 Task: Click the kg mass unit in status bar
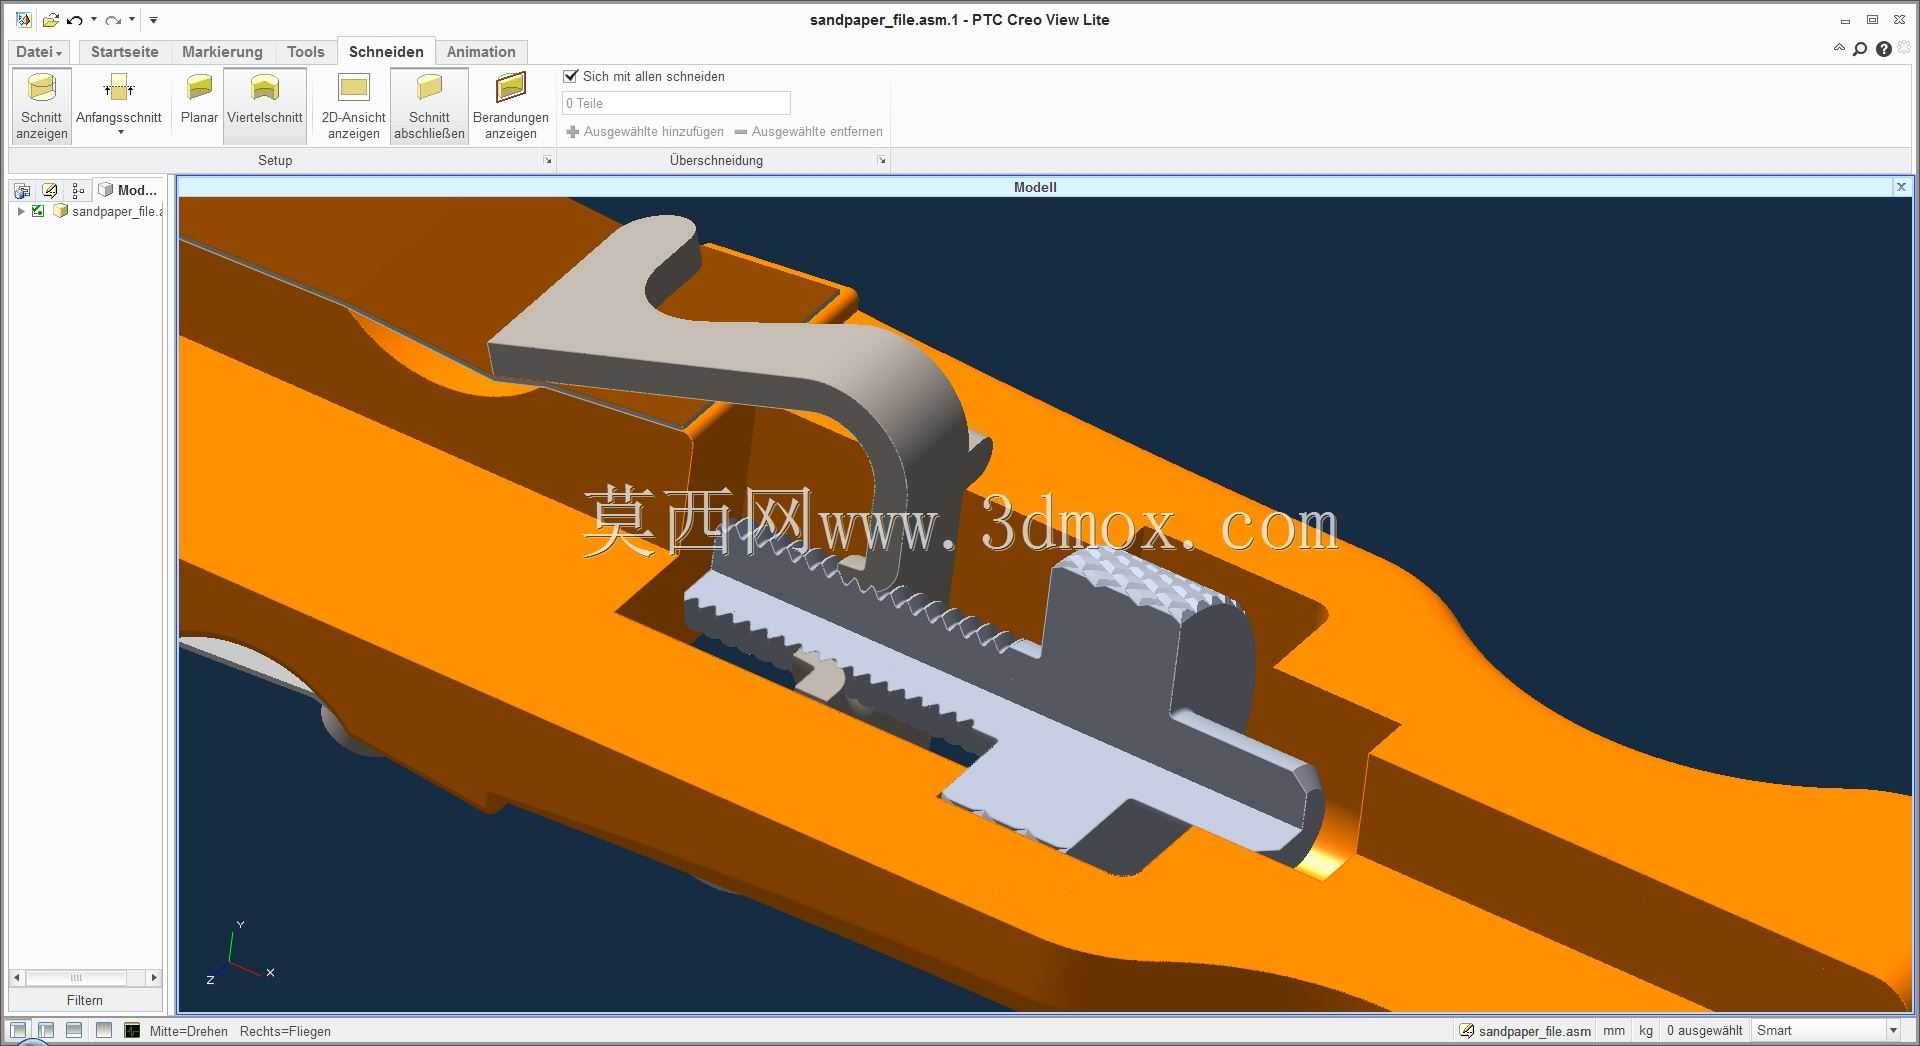pyautogui.click(x=1646, y=1031)
